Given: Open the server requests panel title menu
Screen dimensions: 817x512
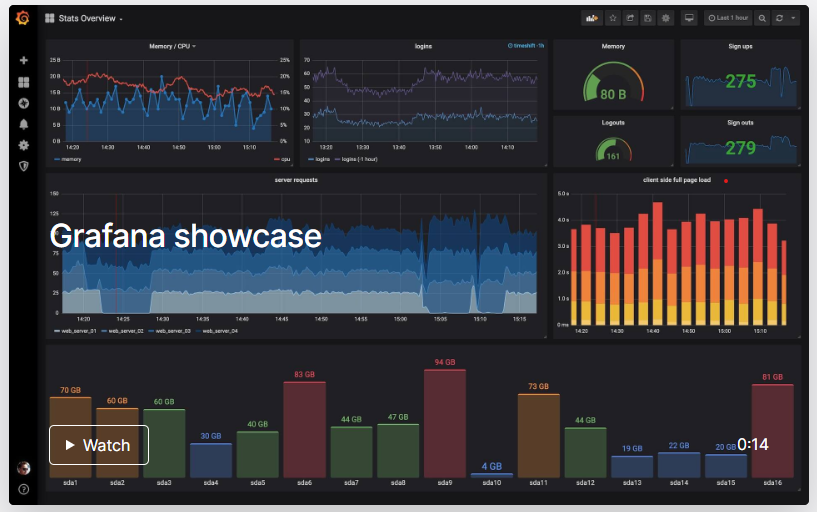Looking at the screenshot, I should click(x=296, y=180).
